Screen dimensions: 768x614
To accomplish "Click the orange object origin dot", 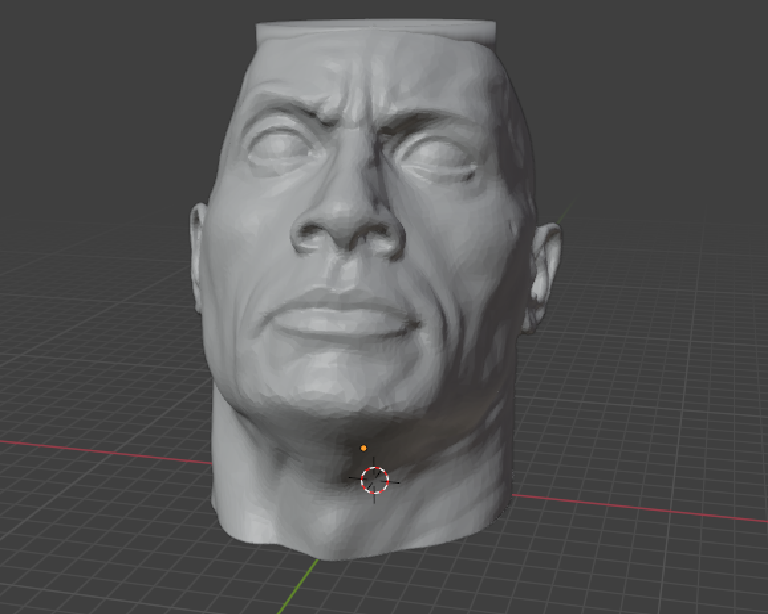I will click(x=363, y=448).
